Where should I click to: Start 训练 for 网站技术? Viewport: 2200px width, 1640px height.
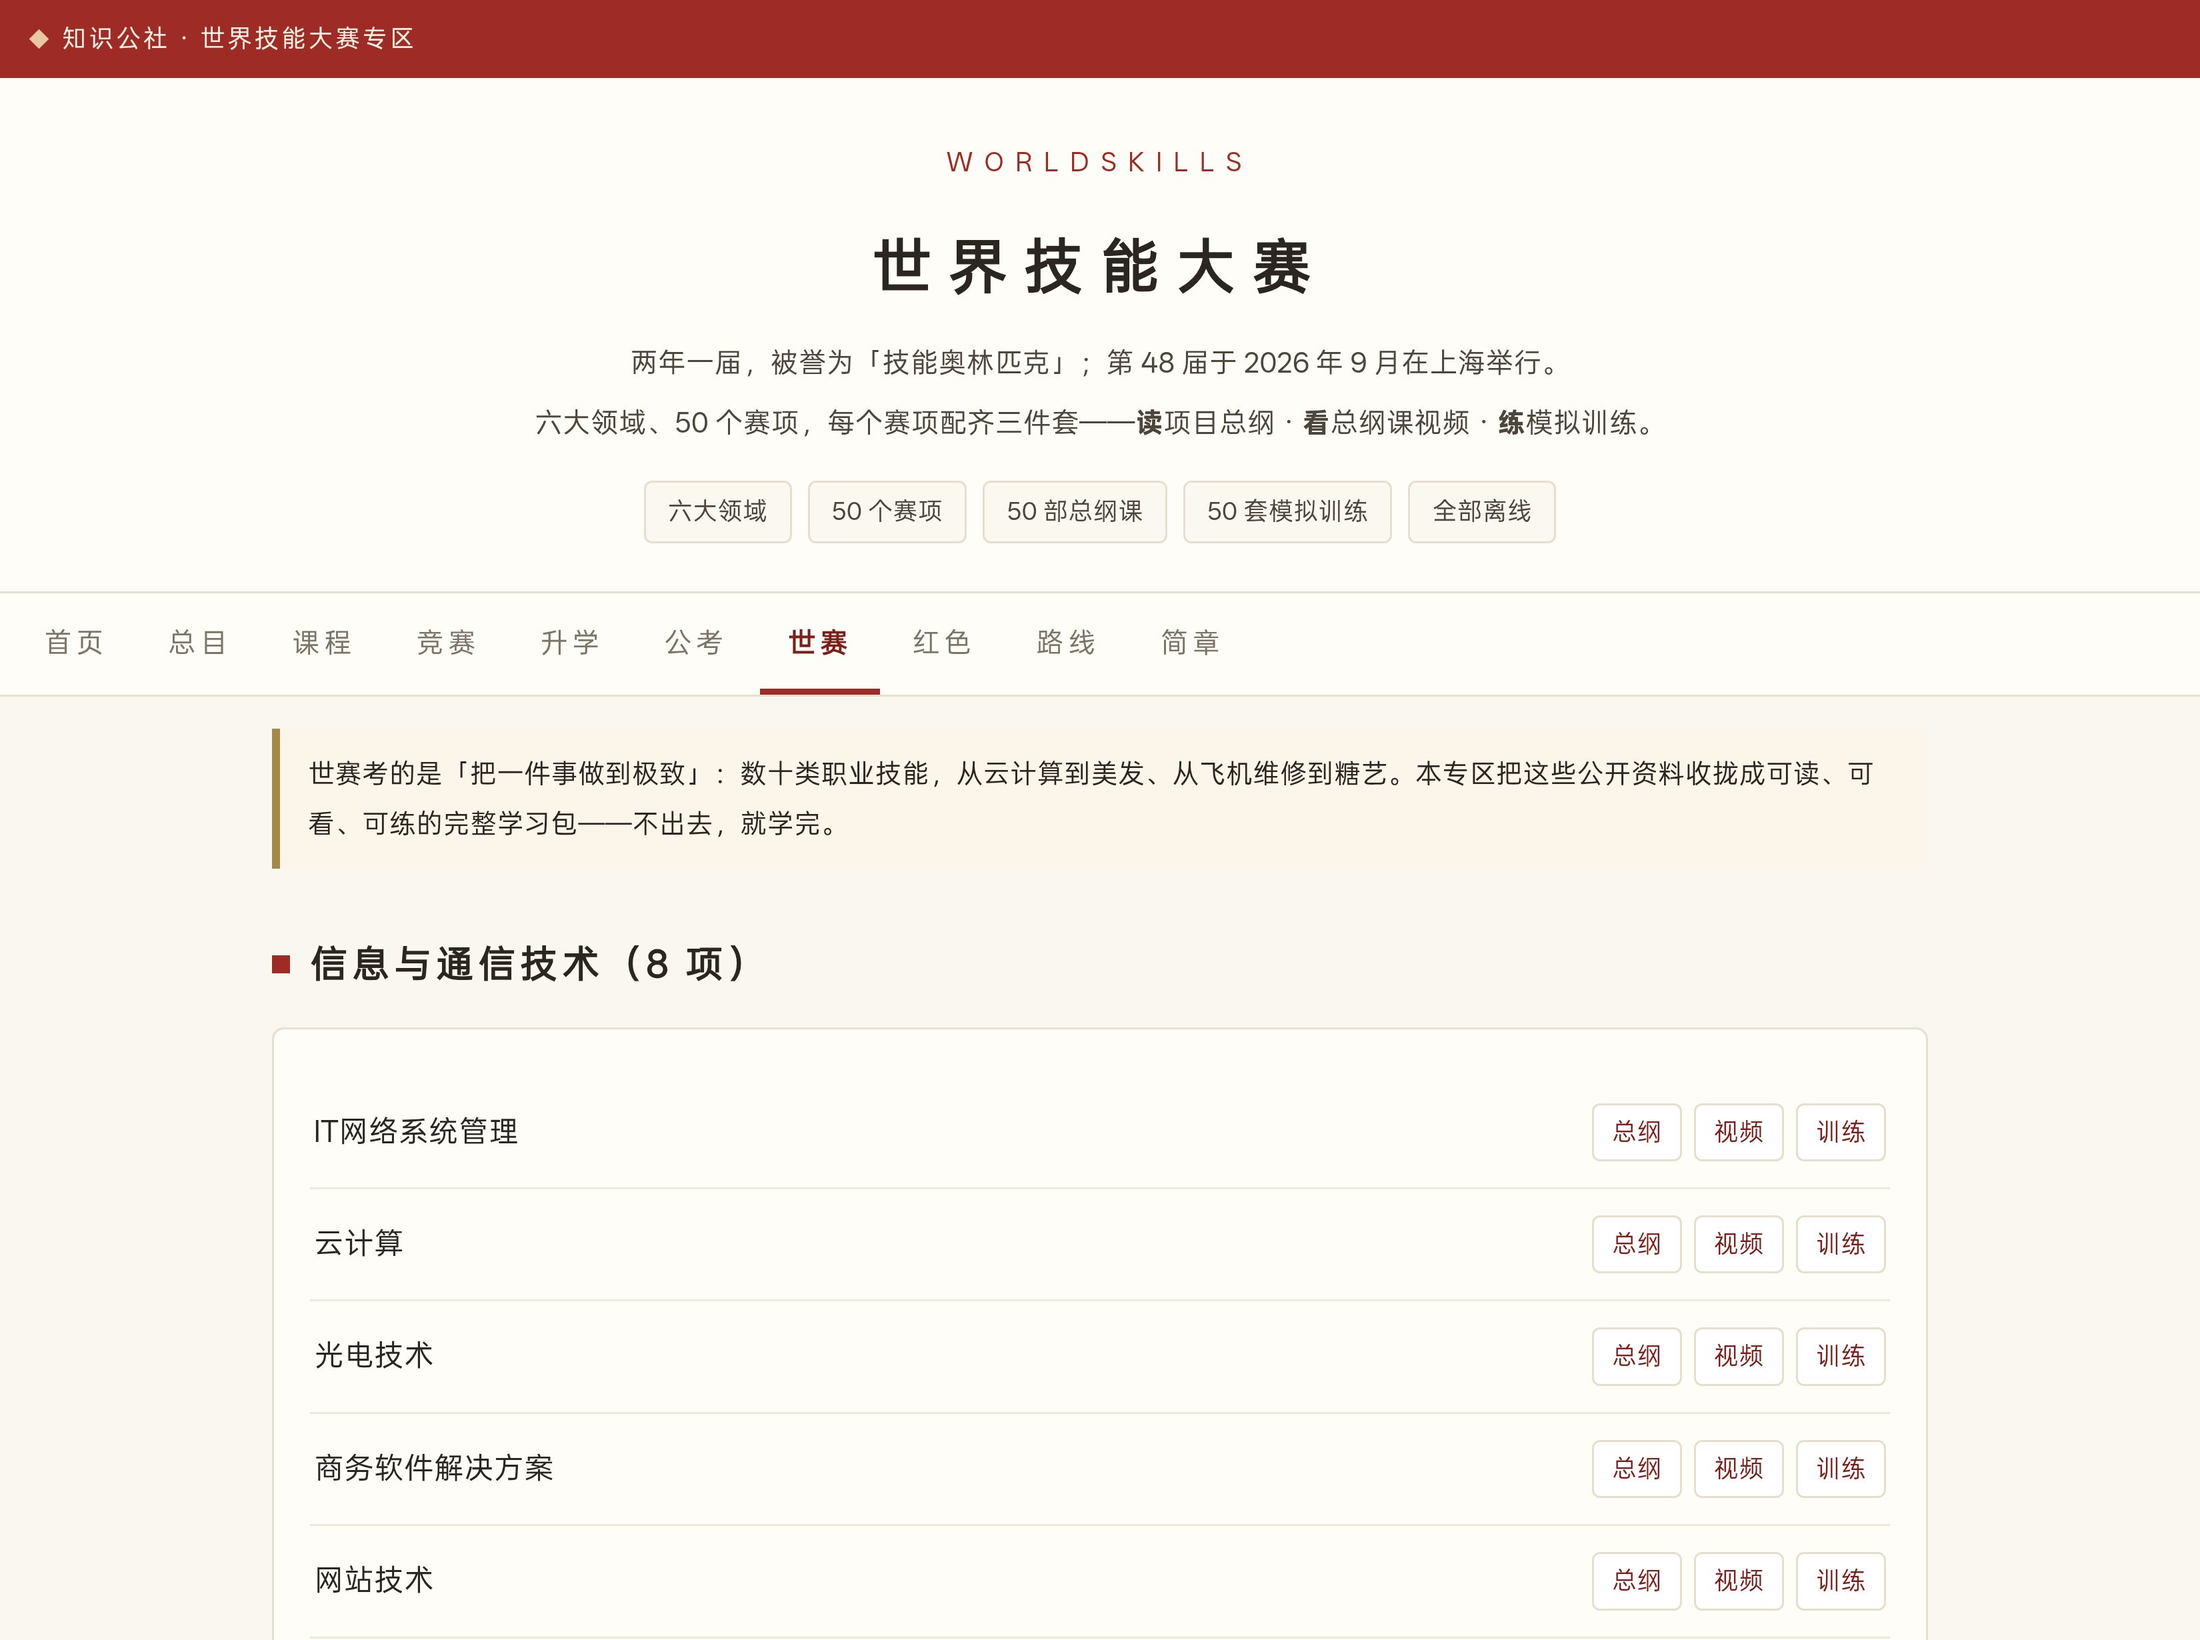pyautogui.click(x=1841, y=1581)
